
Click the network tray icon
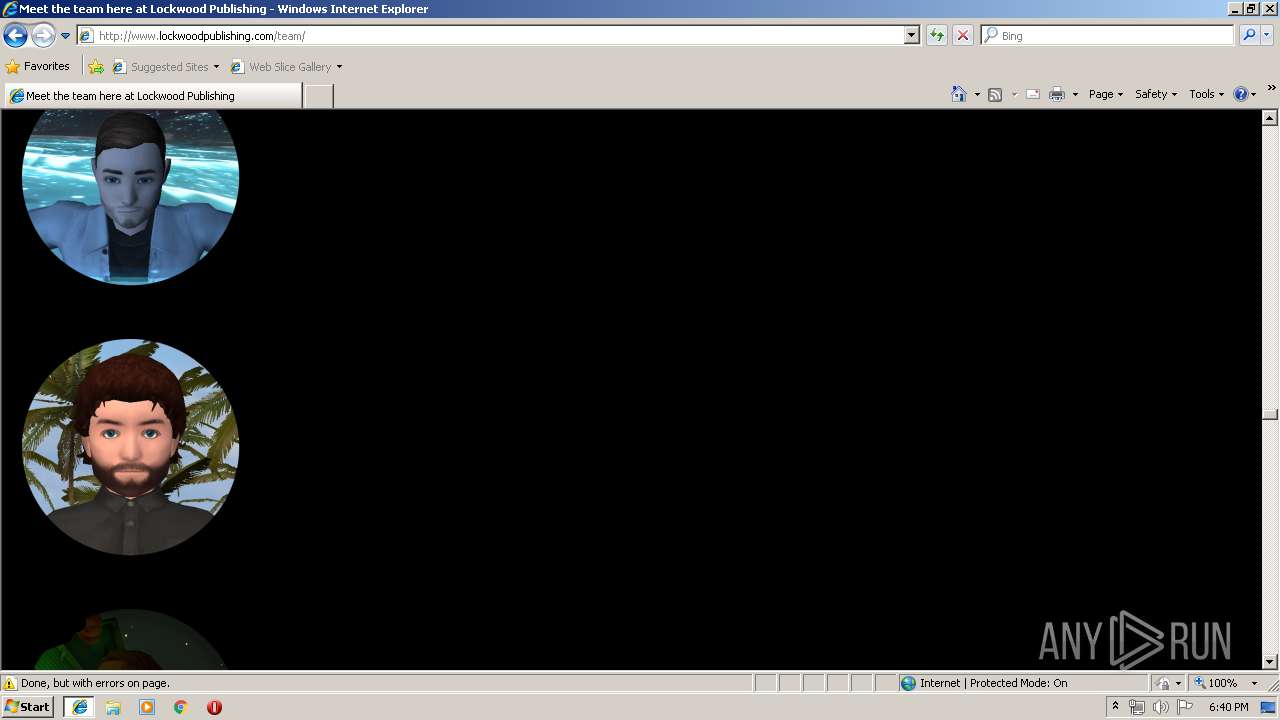click(1137, 707)
